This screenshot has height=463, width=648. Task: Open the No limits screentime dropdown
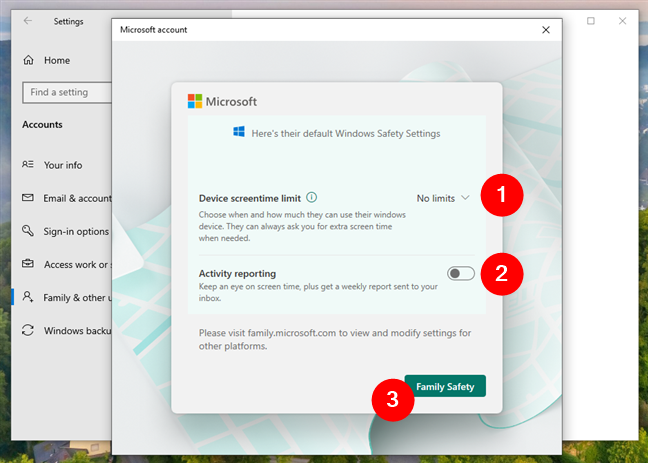coord(443,198)
